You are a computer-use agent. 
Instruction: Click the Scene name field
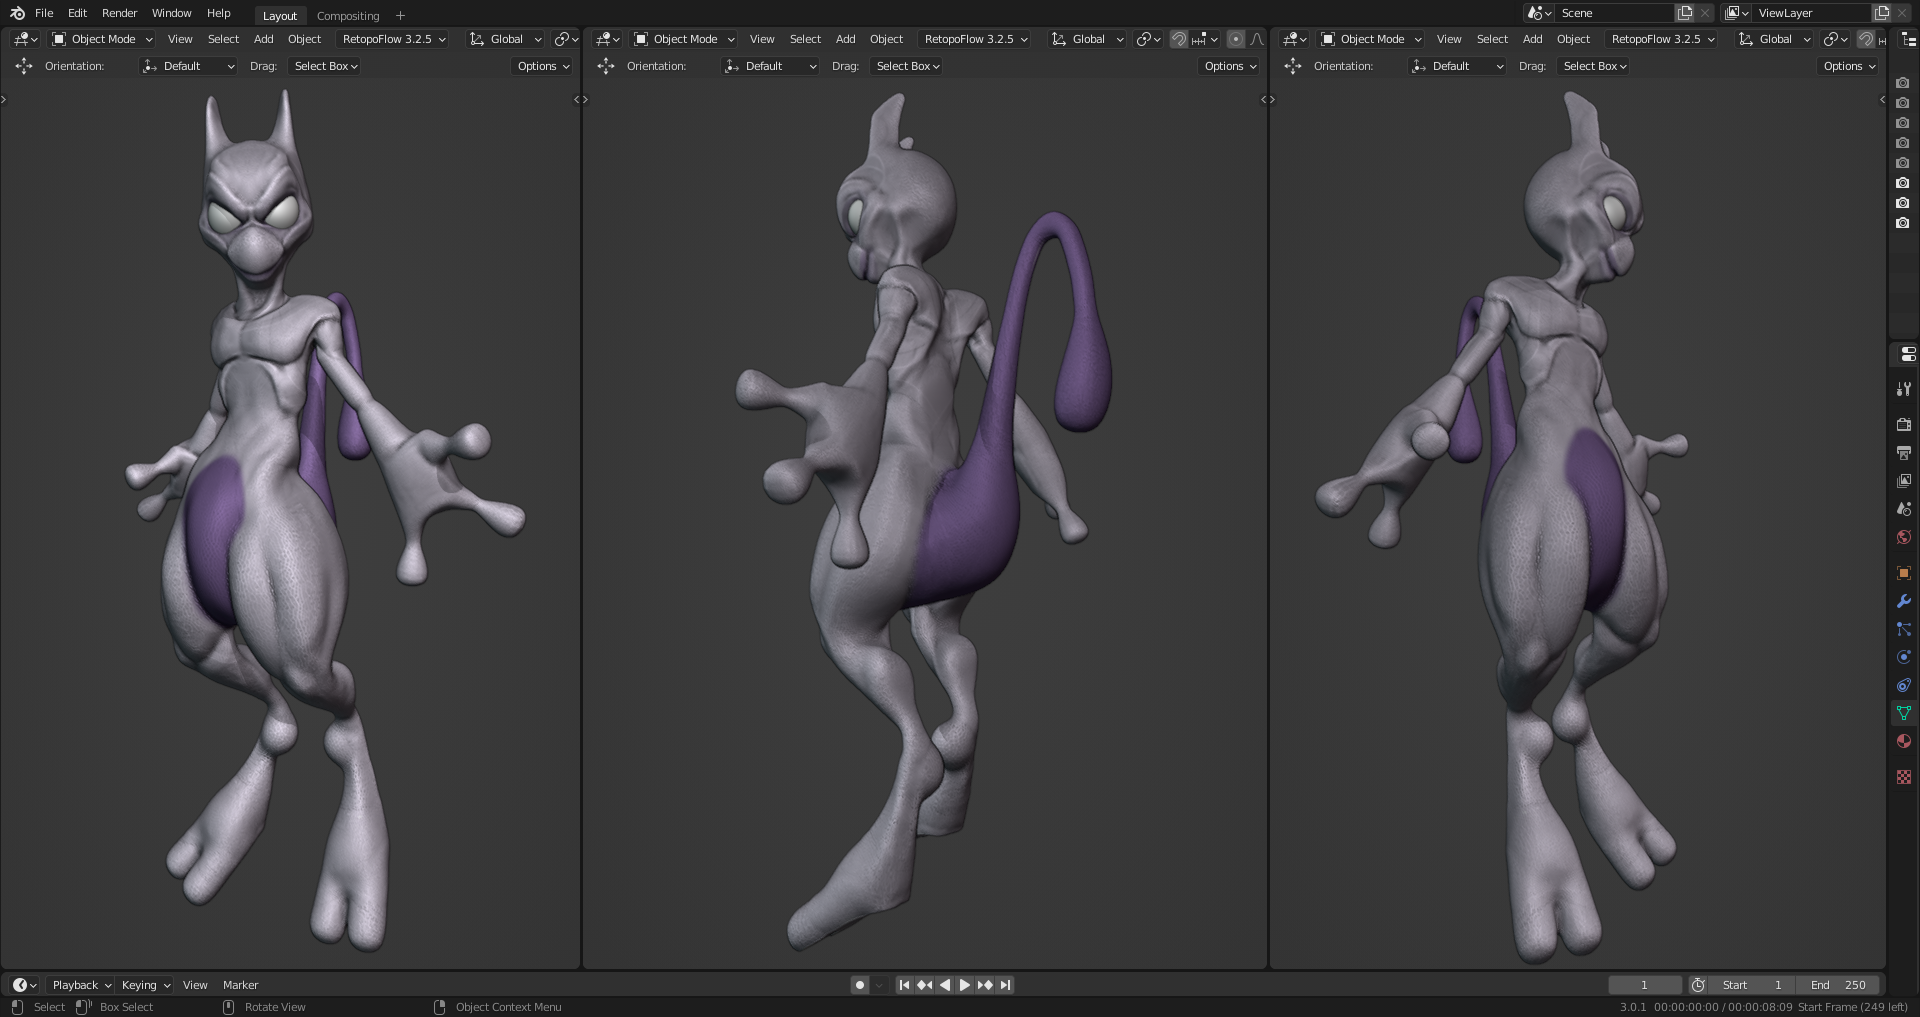pyautogui.click(x=1615, y=13)
